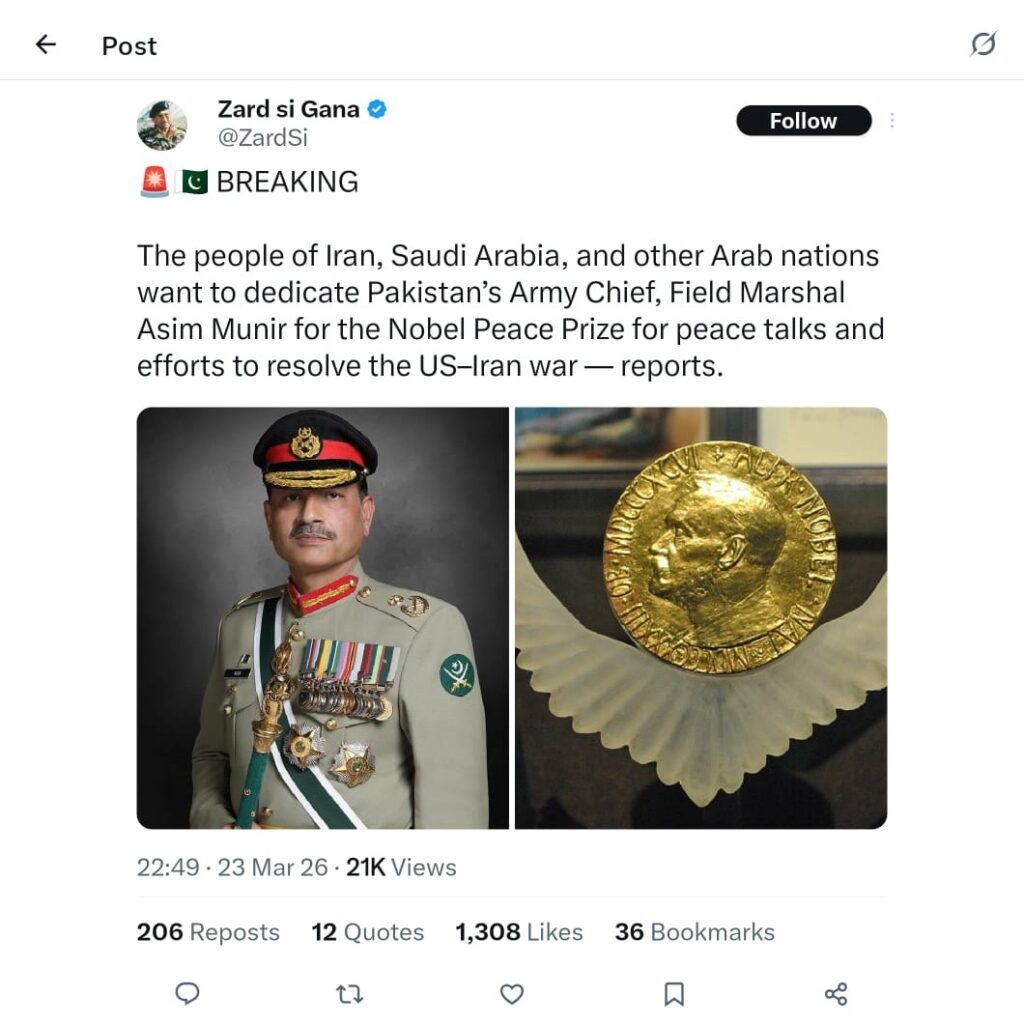Repost using the retweet arrows icon

coord(349,993)
